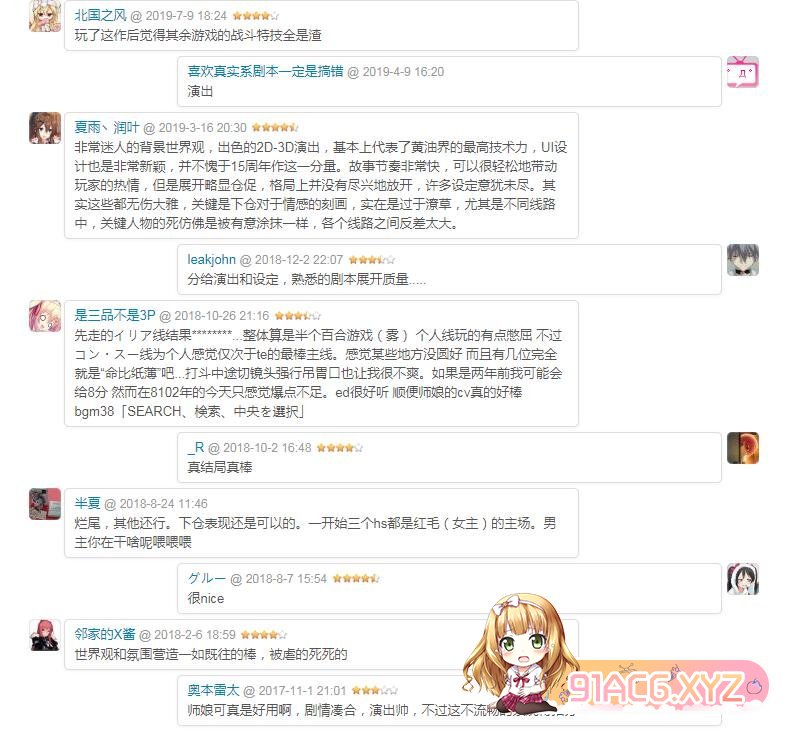Open 邻家的X酱 user profile link
This screenshot has width=801, height=736.
pyautogui.click(x=105, y=634)
